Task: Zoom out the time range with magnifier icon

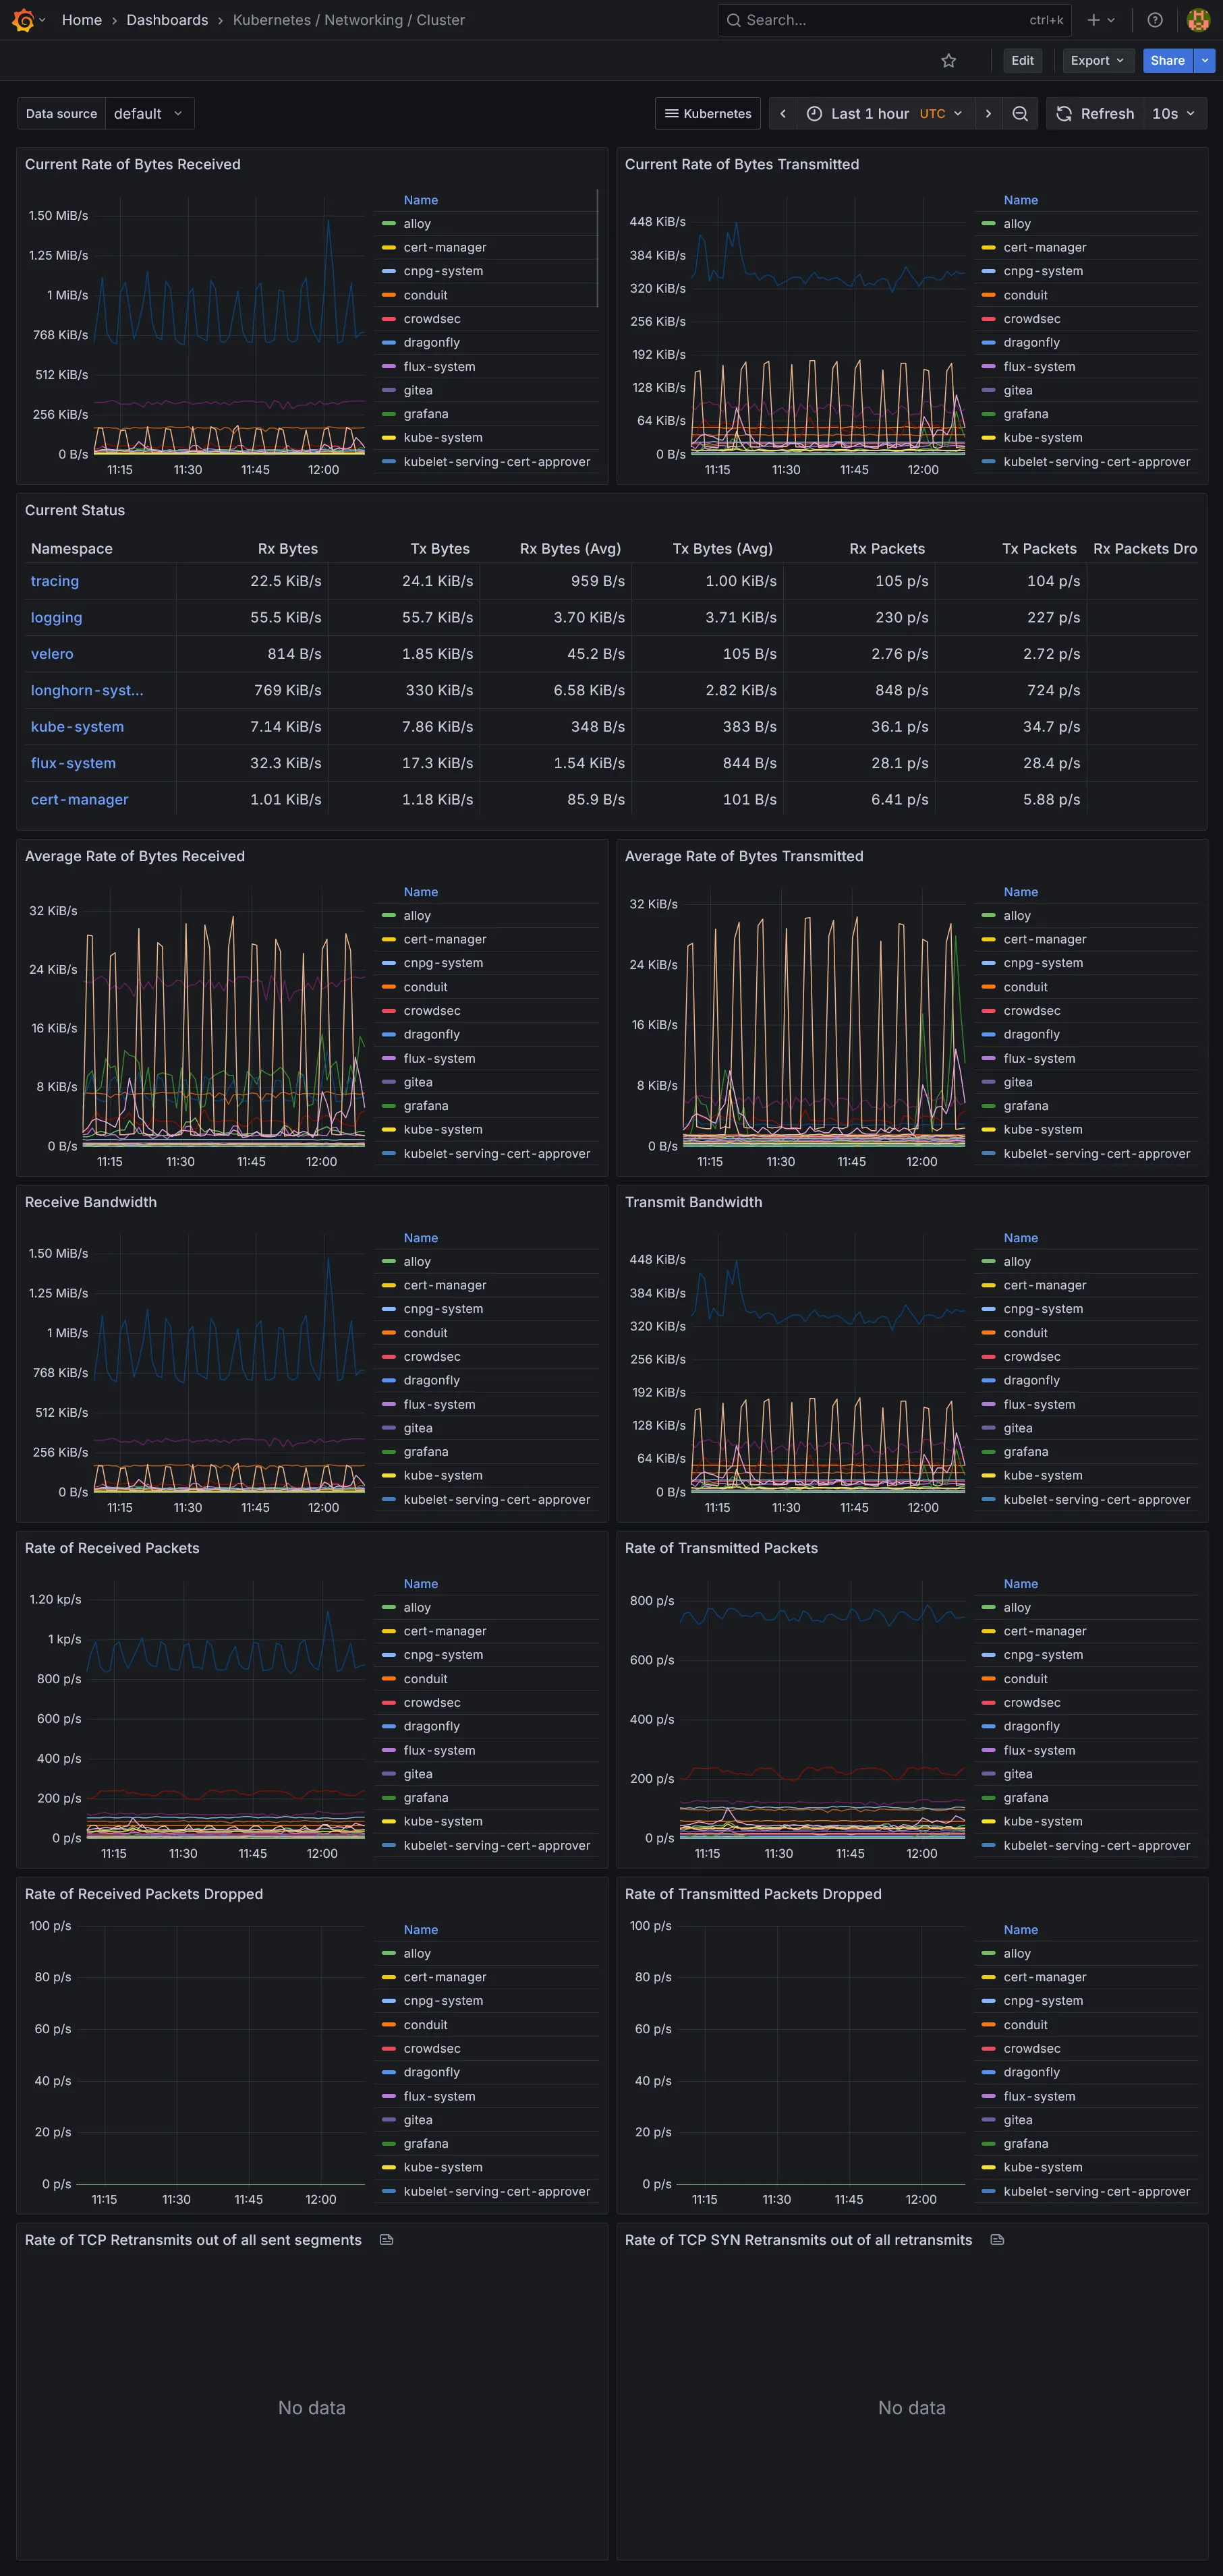Action: (1019, 113)
